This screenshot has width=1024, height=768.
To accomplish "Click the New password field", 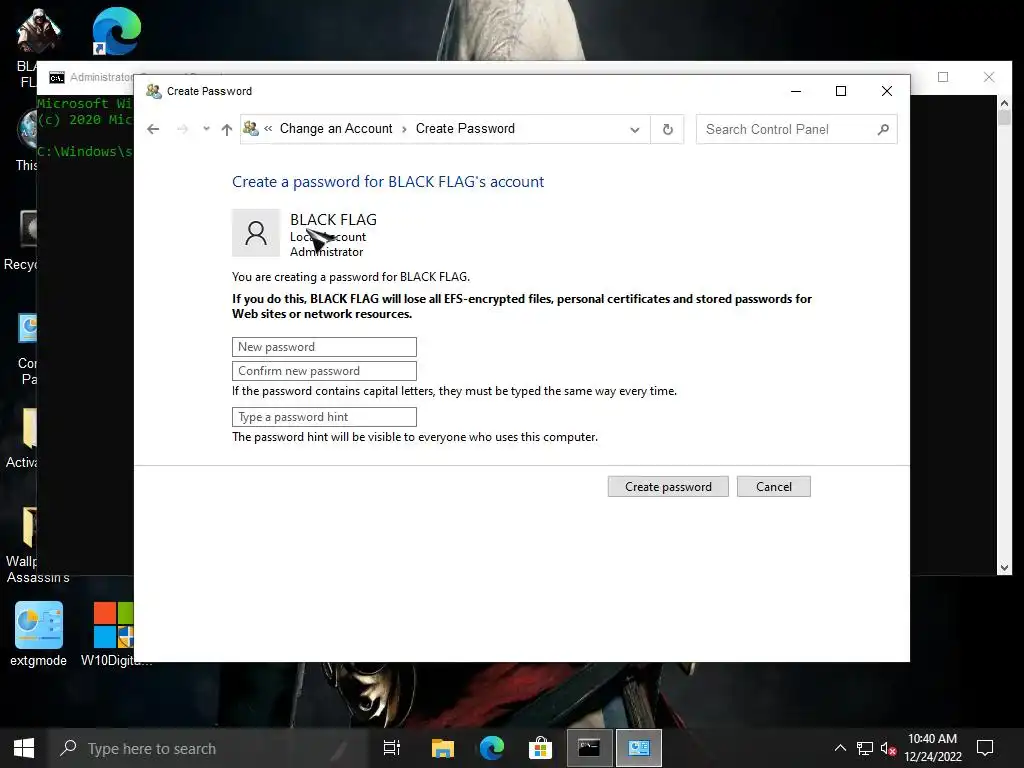I will (324, 347).
